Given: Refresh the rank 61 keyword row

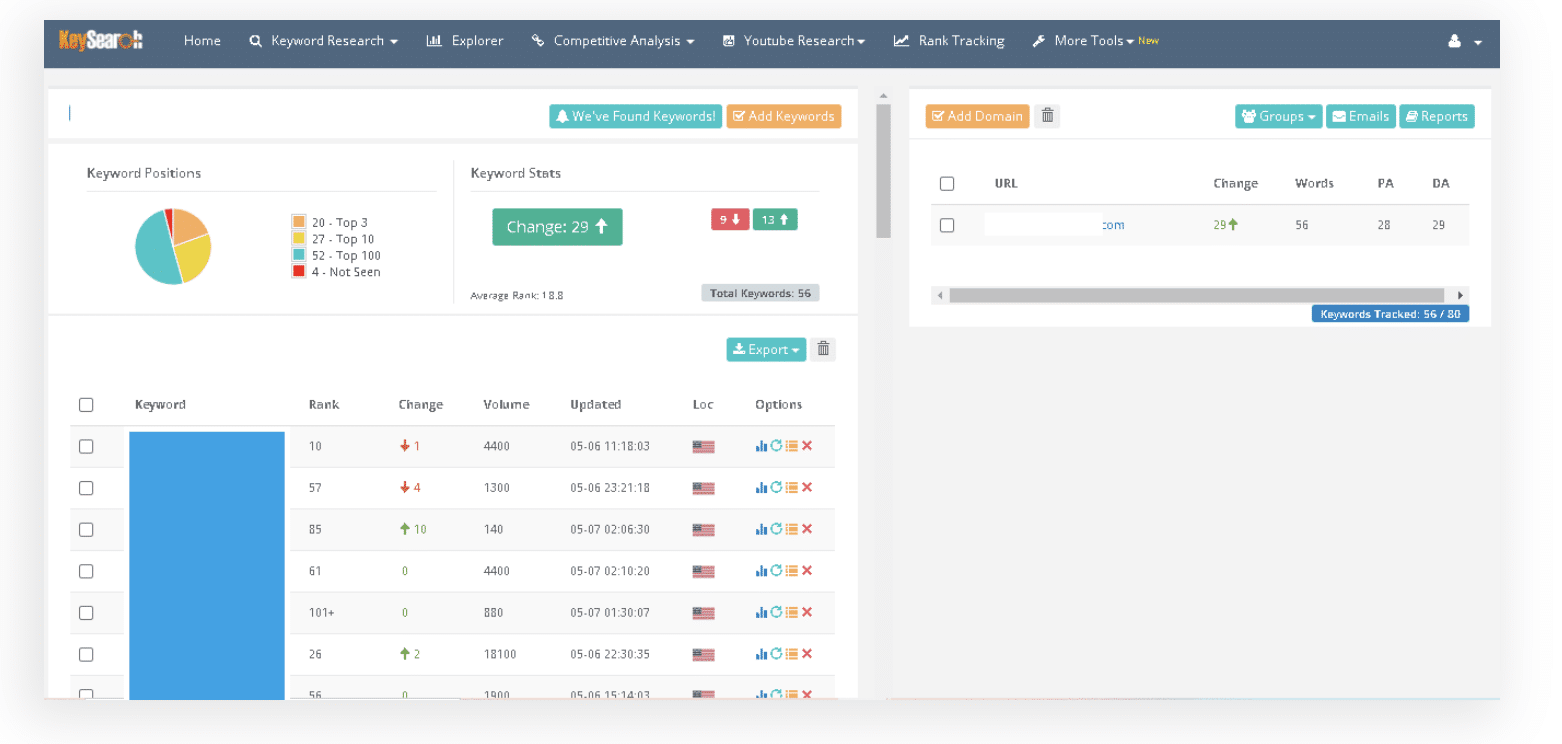Looking at the screenshot, I should [x=776, y=571].
